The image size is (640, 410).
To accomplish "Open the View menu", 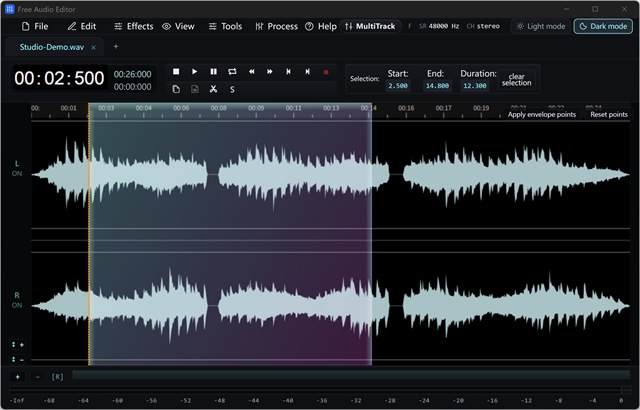I will click(178, 27).
